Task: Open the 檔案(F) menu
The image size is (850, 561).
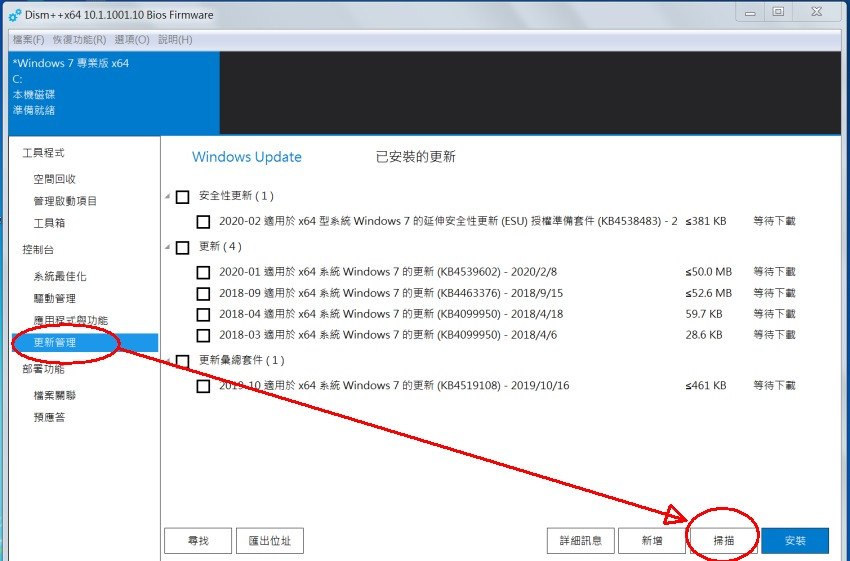Action: (28, 40)
